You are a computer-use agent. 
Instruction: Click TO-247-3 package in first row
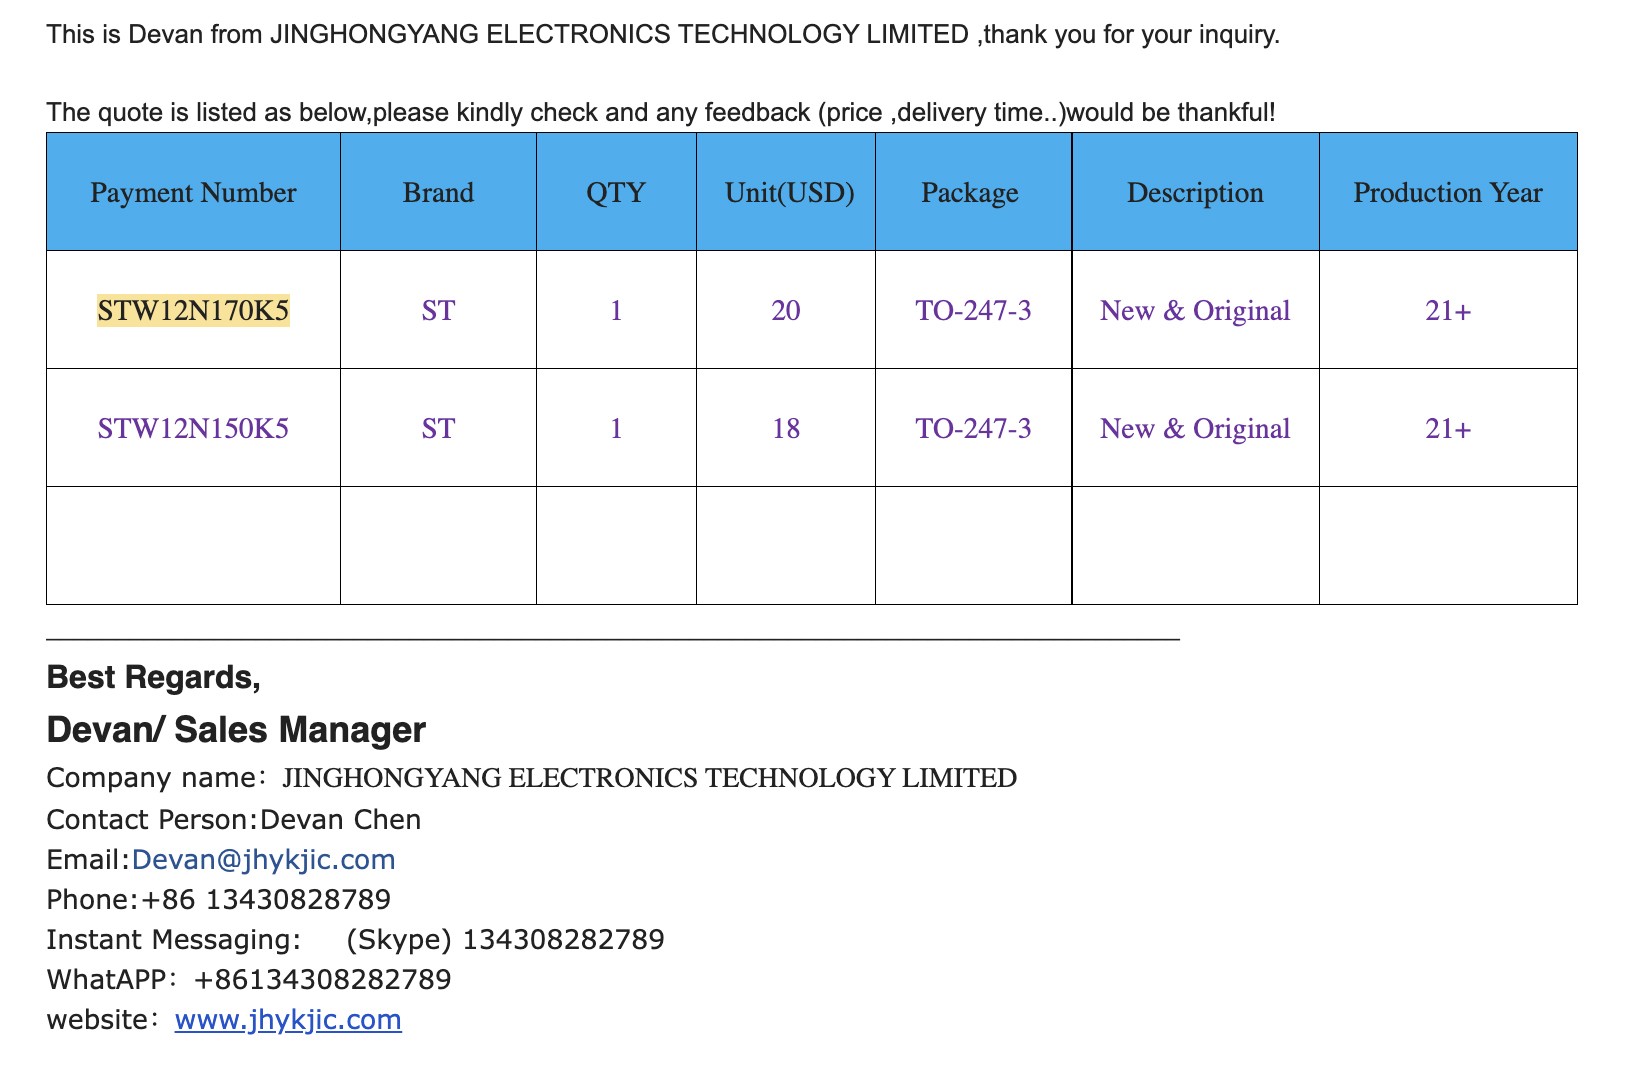click(x=973, y=311)
